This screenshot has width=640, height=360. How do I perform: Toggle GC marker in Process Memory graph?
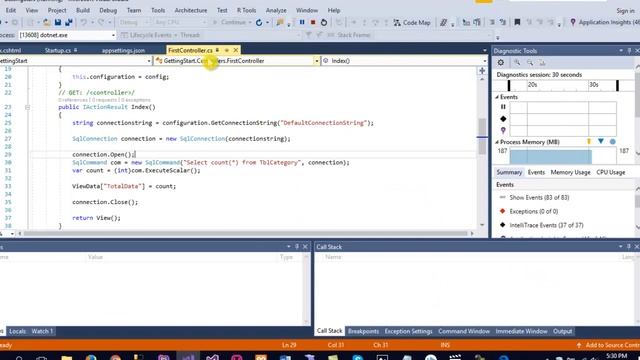pos(589,141)
